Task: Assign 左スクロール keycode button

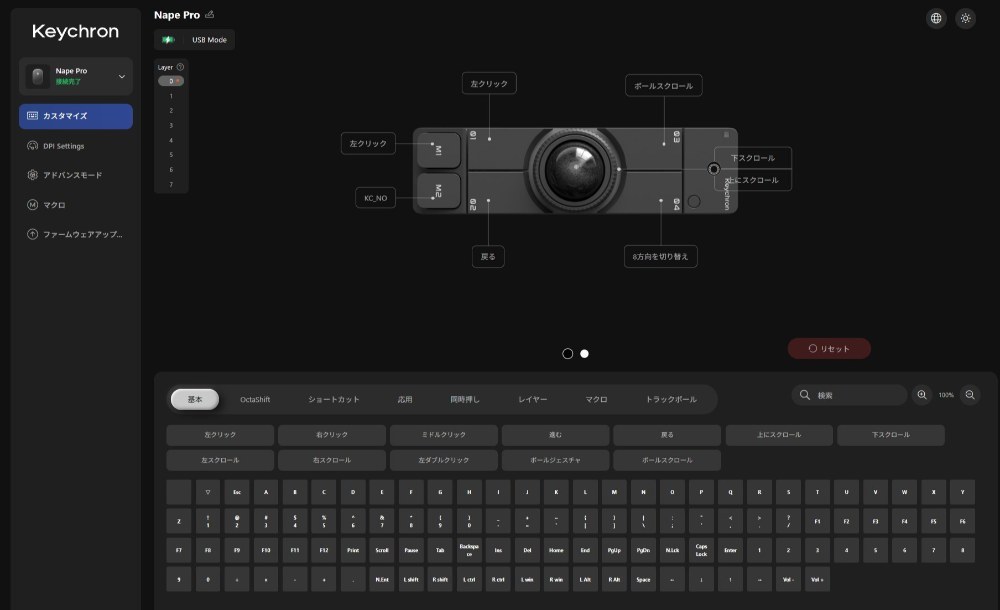Action: [220, 460]
